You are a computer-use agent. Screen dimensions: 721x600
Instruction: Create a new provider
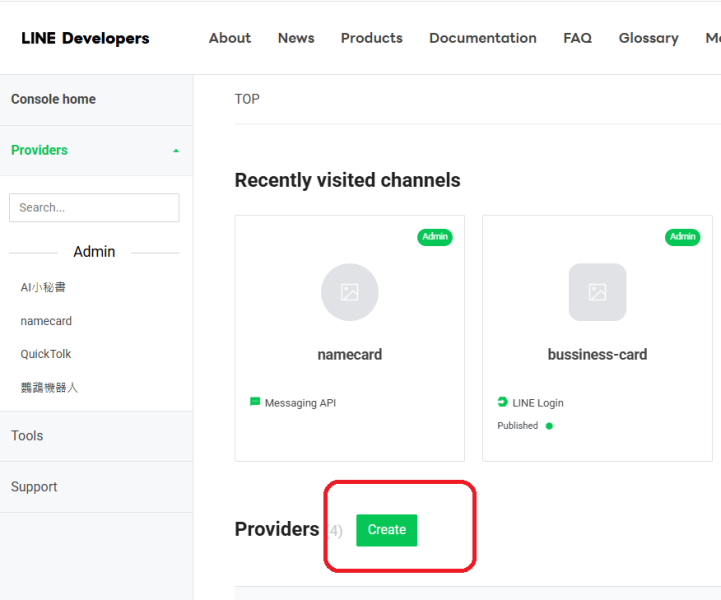(x=387, y=530)
